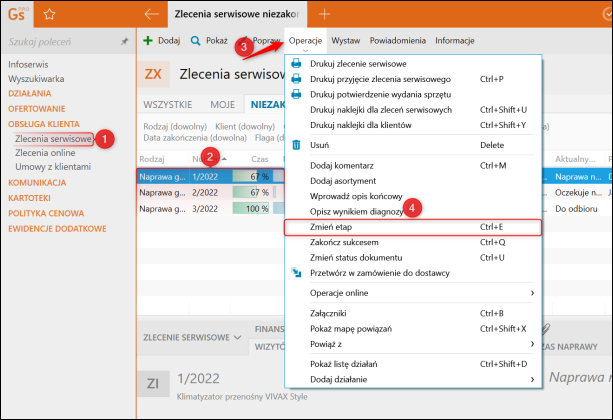The height and width of the screenshot is (420, 613).
Task: Open Data zakończenia (dowolna) filter
Action: (x=195, y=138)
